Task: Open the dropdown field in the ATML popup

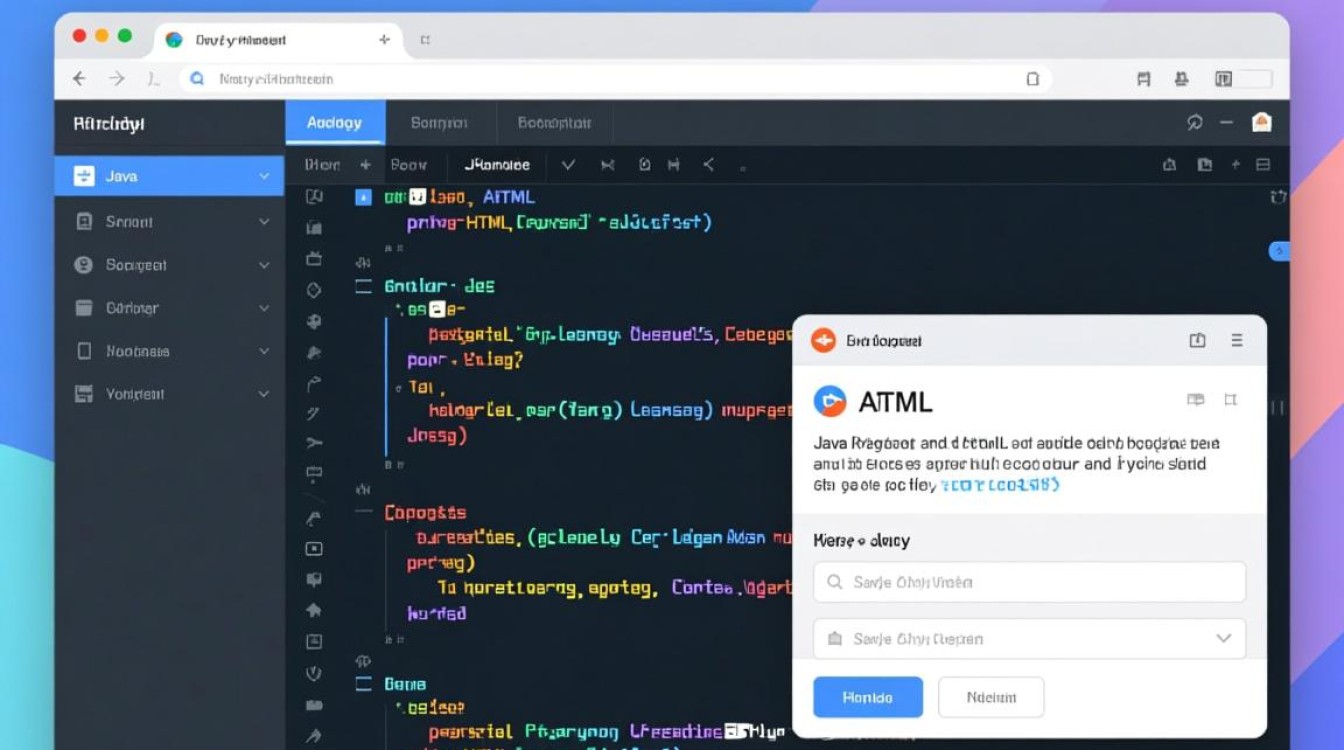Action: click(x=1029, y=638)
